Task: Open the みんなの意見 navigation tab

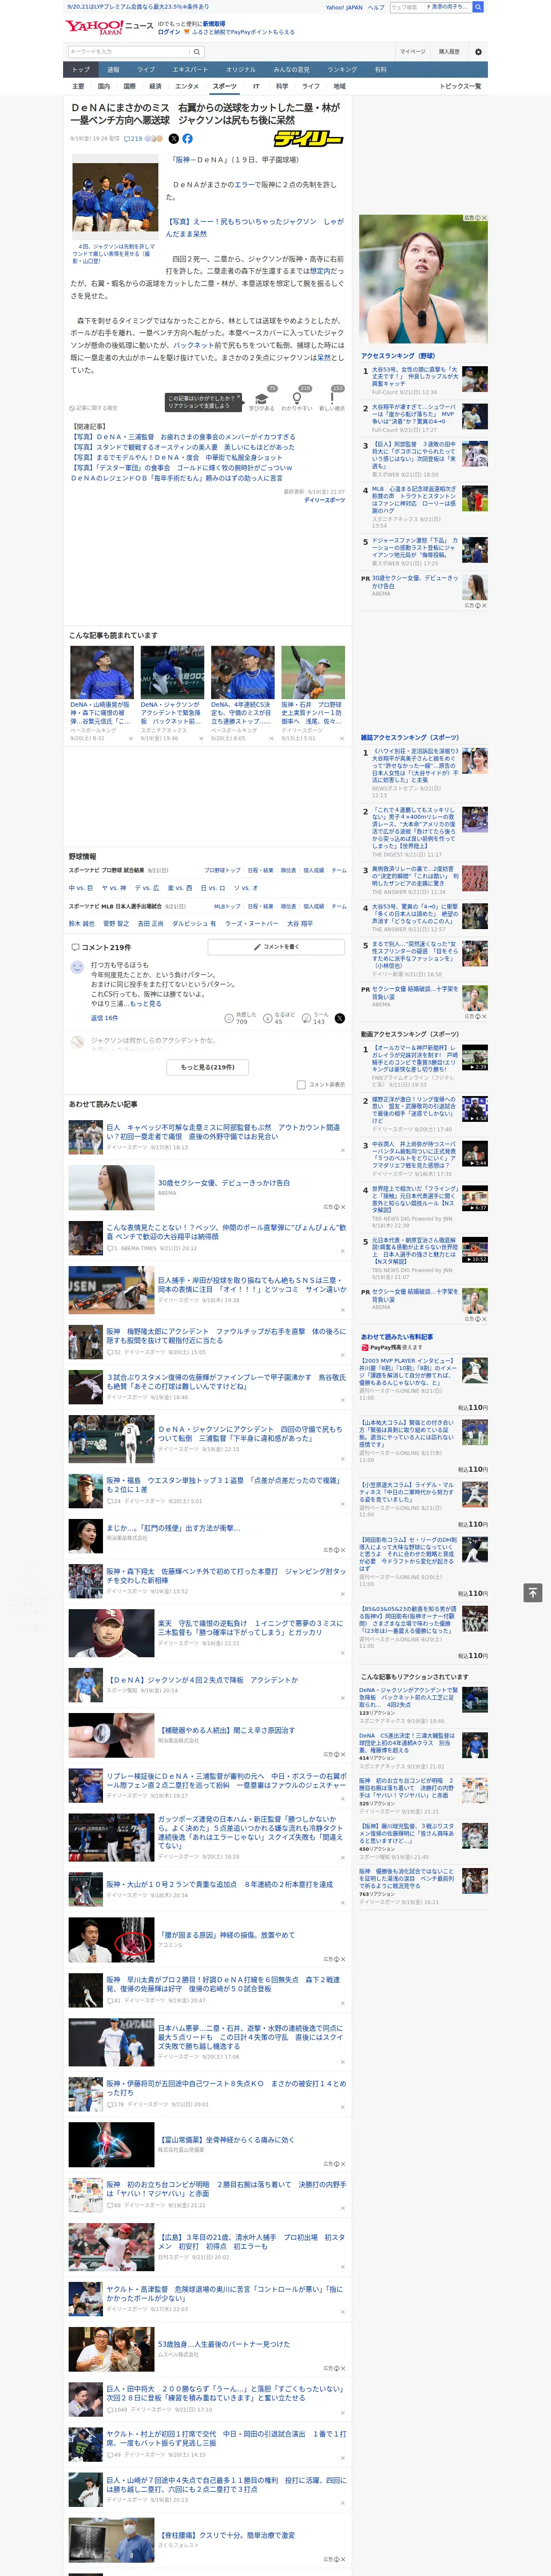Action: point(291,69)
